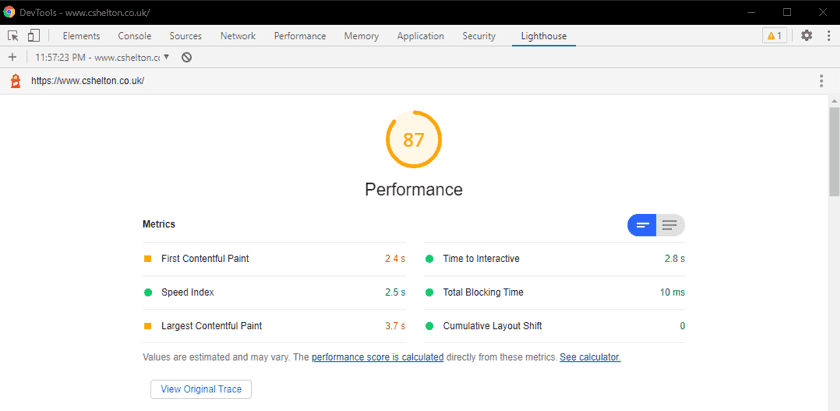Screen dimensions: 840x411
Task: Click the orange square beside Largest Contentful Paint
Action: pos(148,326)
